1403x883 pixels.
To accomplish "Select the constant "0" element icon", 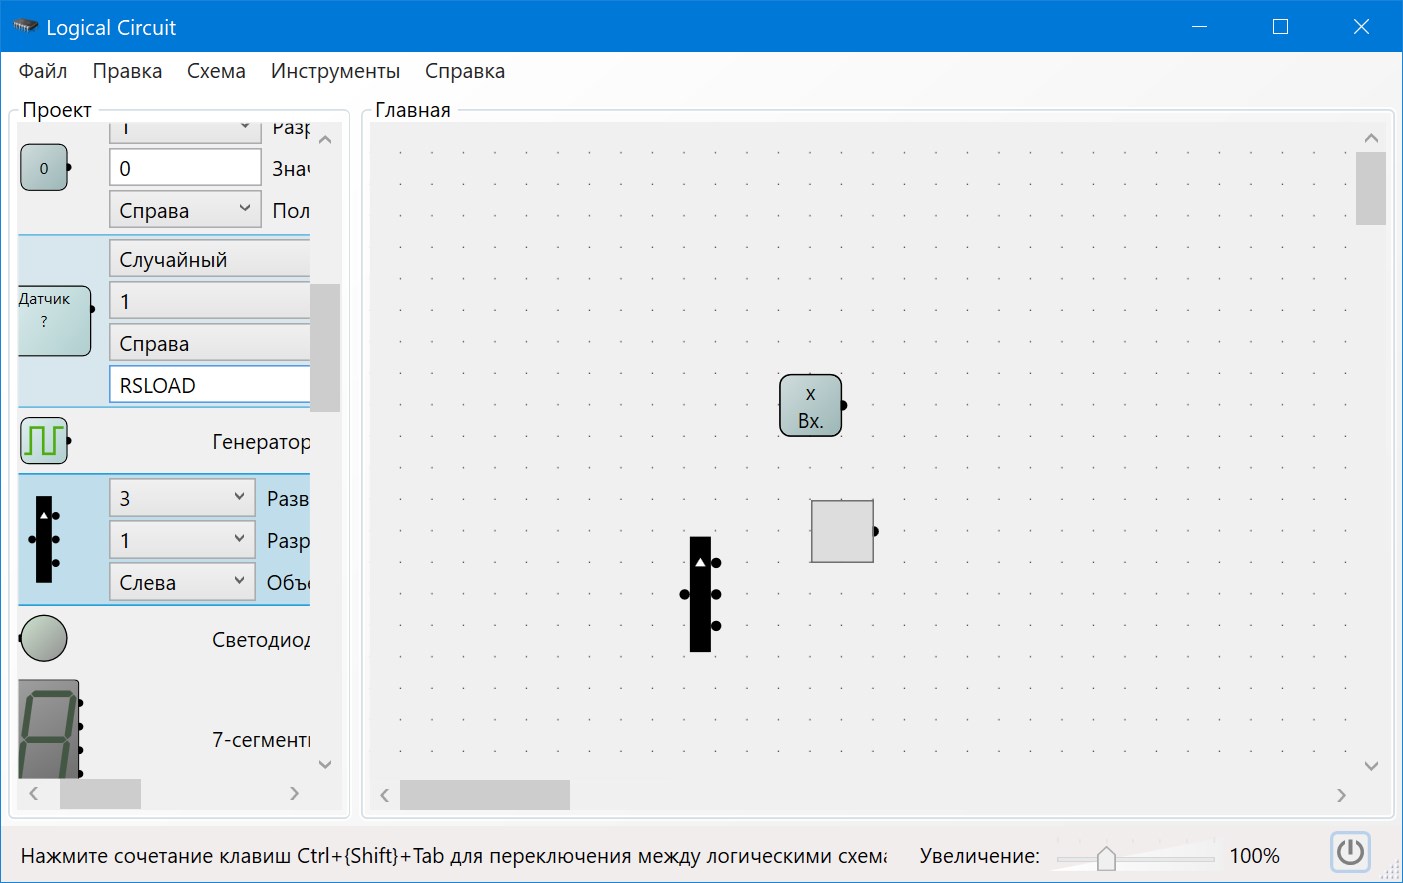I will (x=44, y=167).
